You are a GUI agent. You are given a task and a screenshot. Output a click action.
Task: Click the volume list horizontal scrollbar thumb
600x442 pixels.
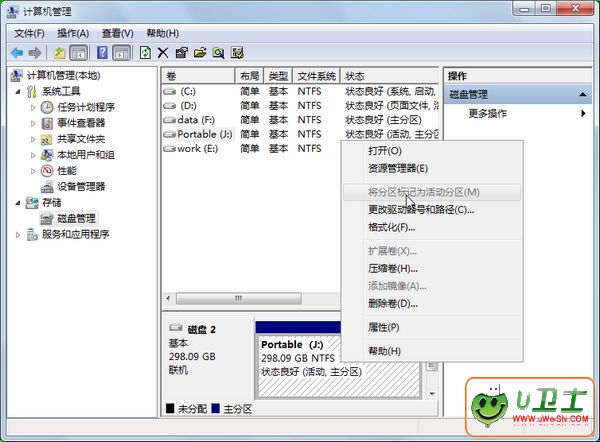click(239, 298)
